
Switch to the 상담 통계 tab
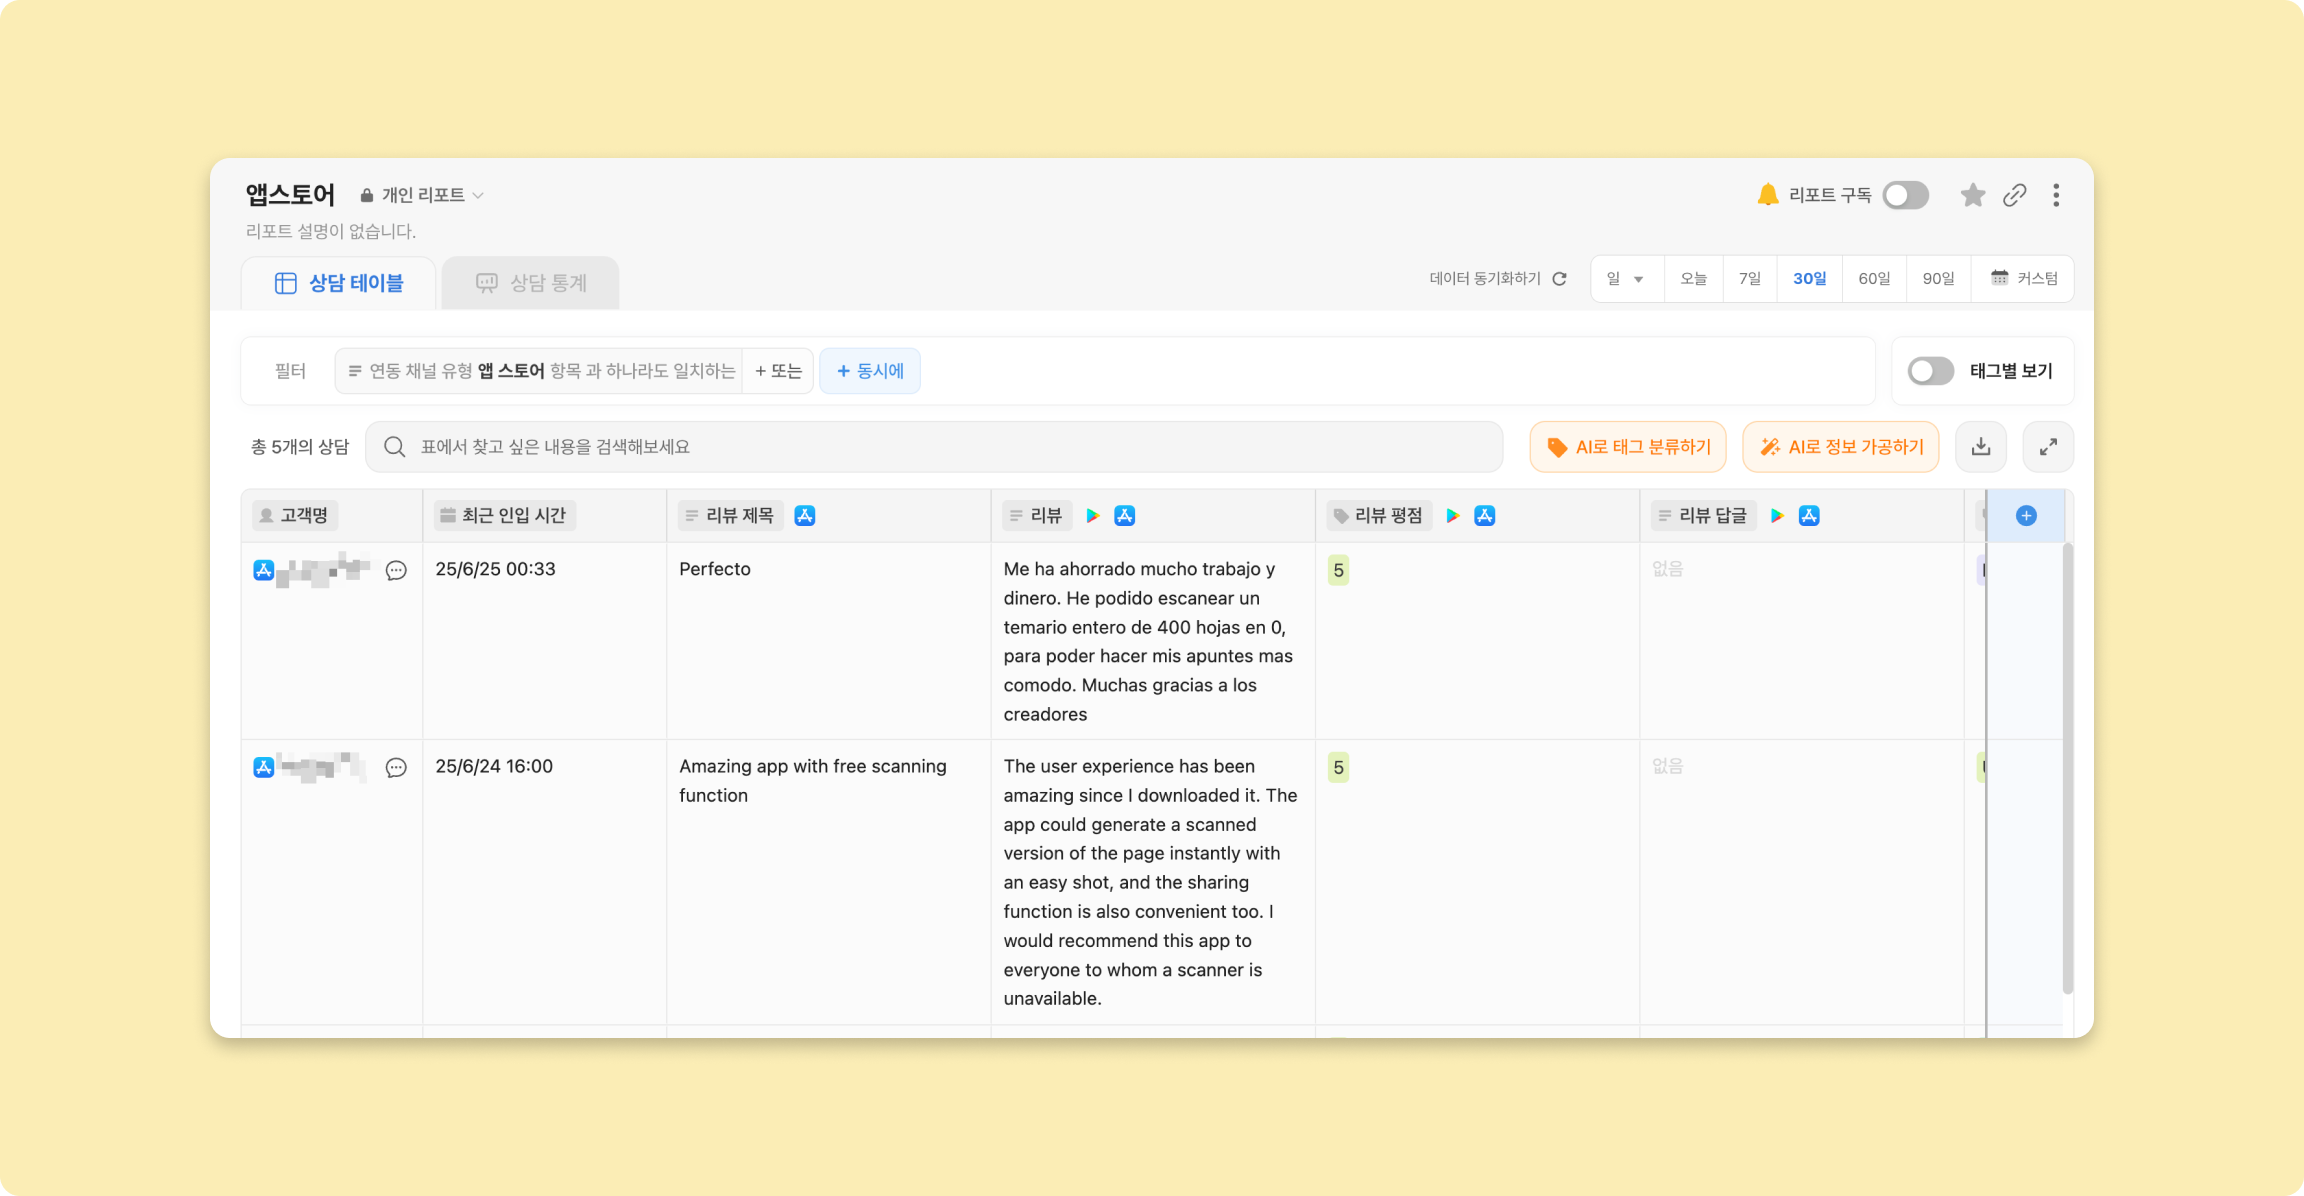coord(530,283)
